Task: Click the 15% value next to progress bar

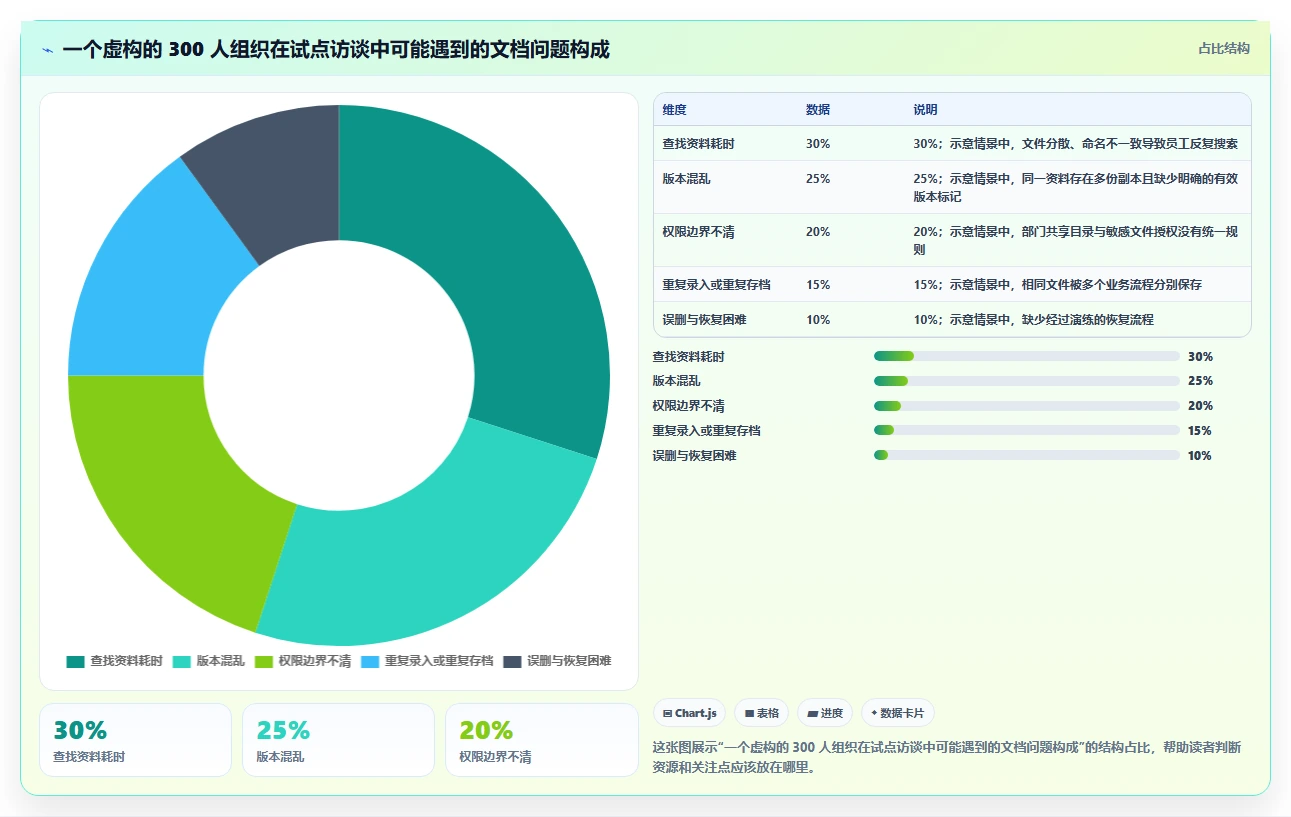Action: click(x=1200, y=431)
